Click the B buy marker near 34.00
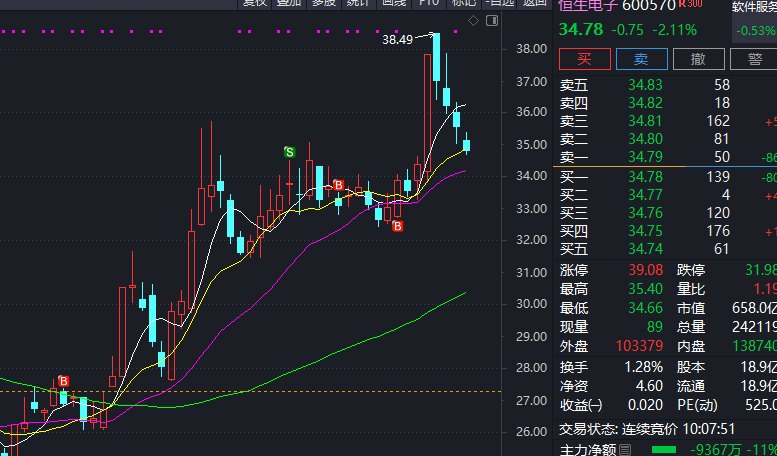The height and width of the screenshot is (456, 777). [x=338, y=185]
